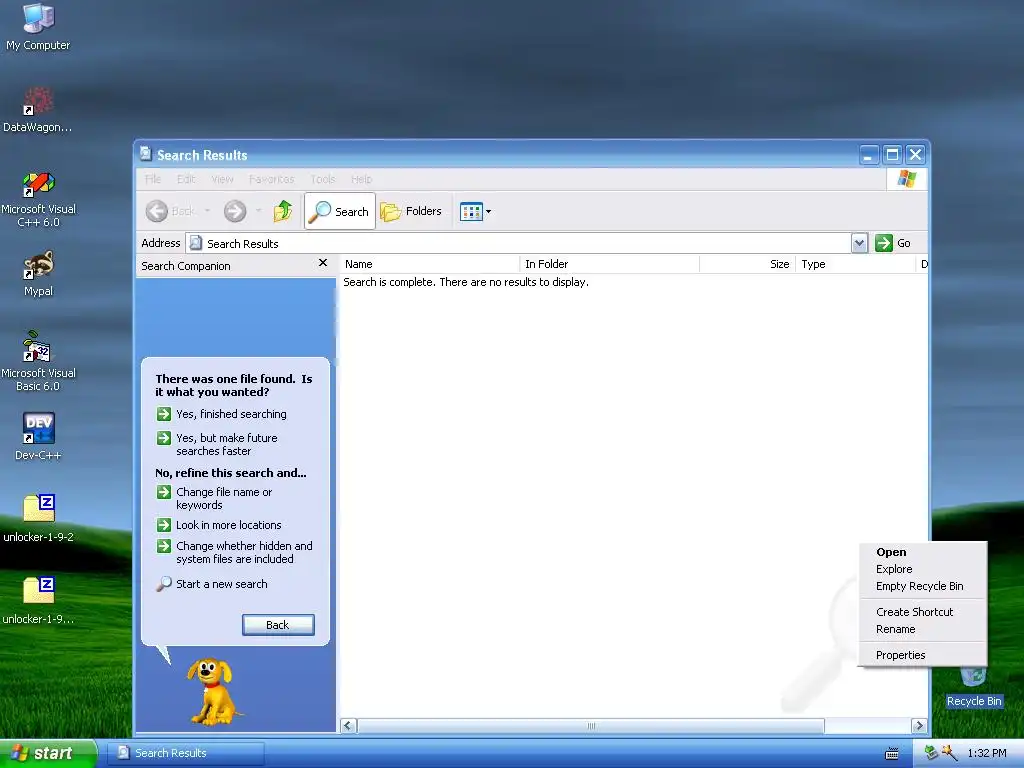Select unlocker-1-9-2 zip file icon
Viewport: 1024px width, 768px height.
[x=38, y=519]
